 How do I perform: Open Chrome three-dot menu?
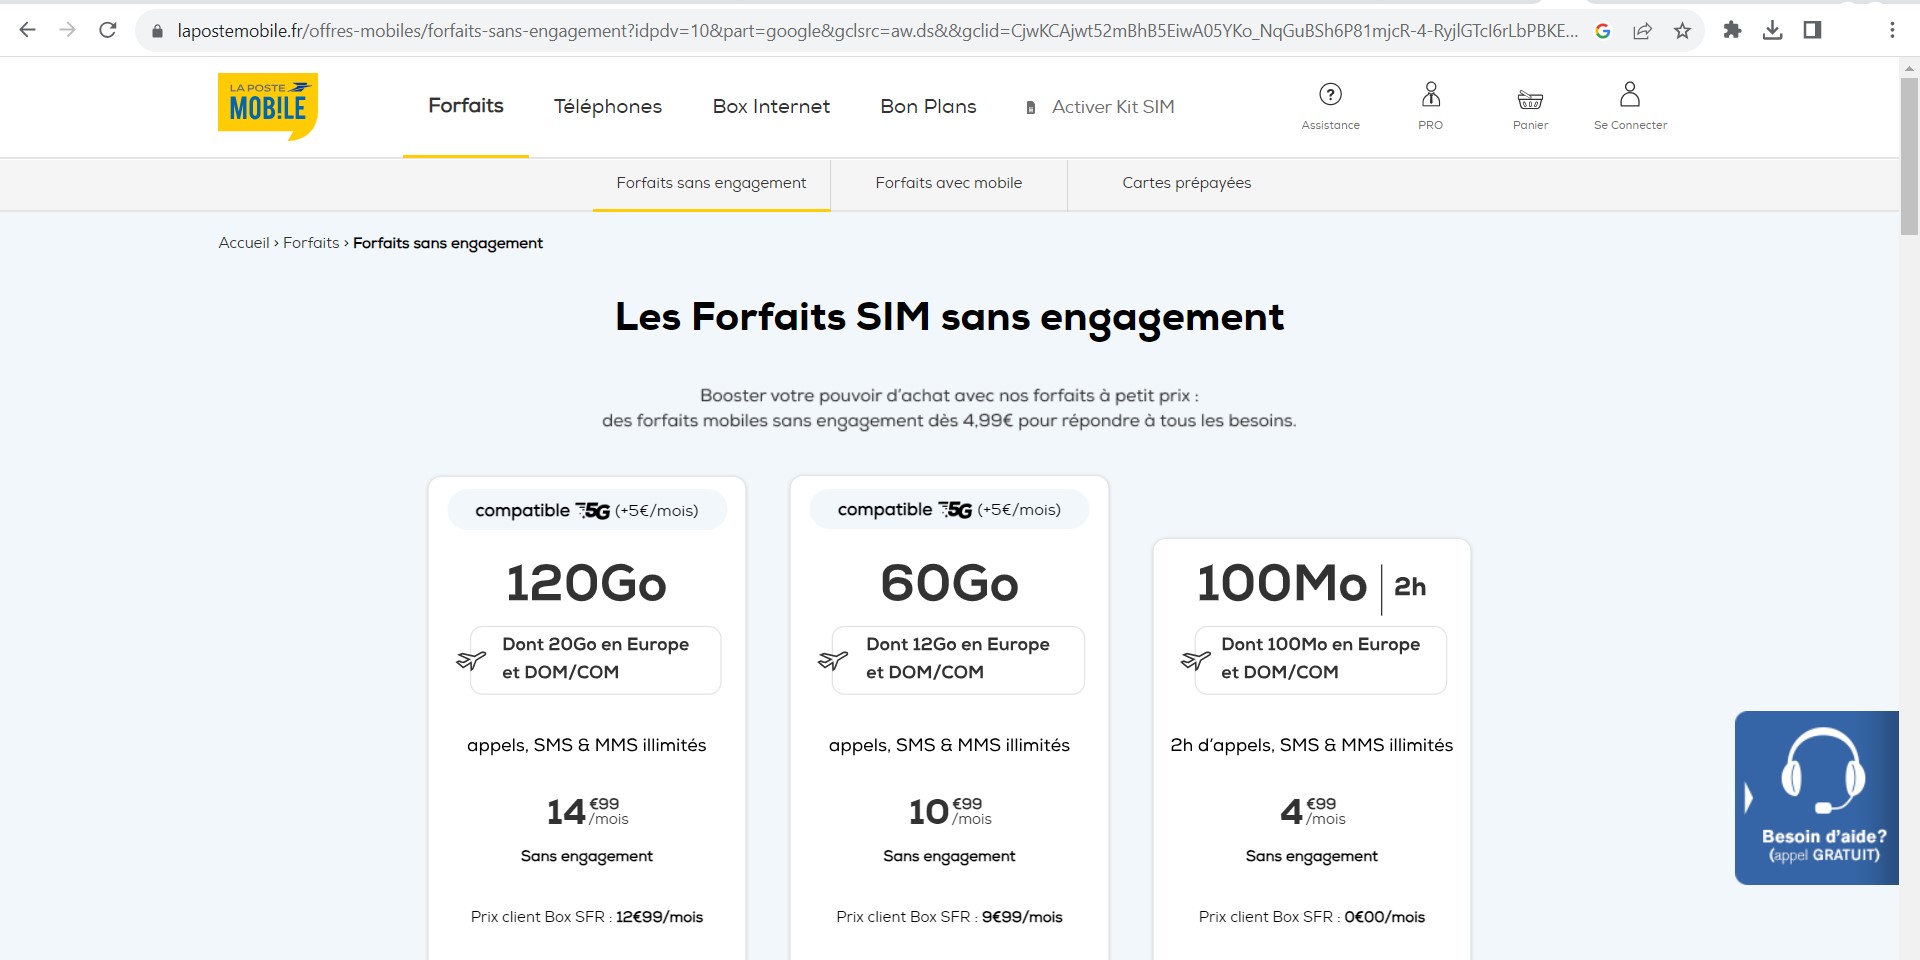1892,31
